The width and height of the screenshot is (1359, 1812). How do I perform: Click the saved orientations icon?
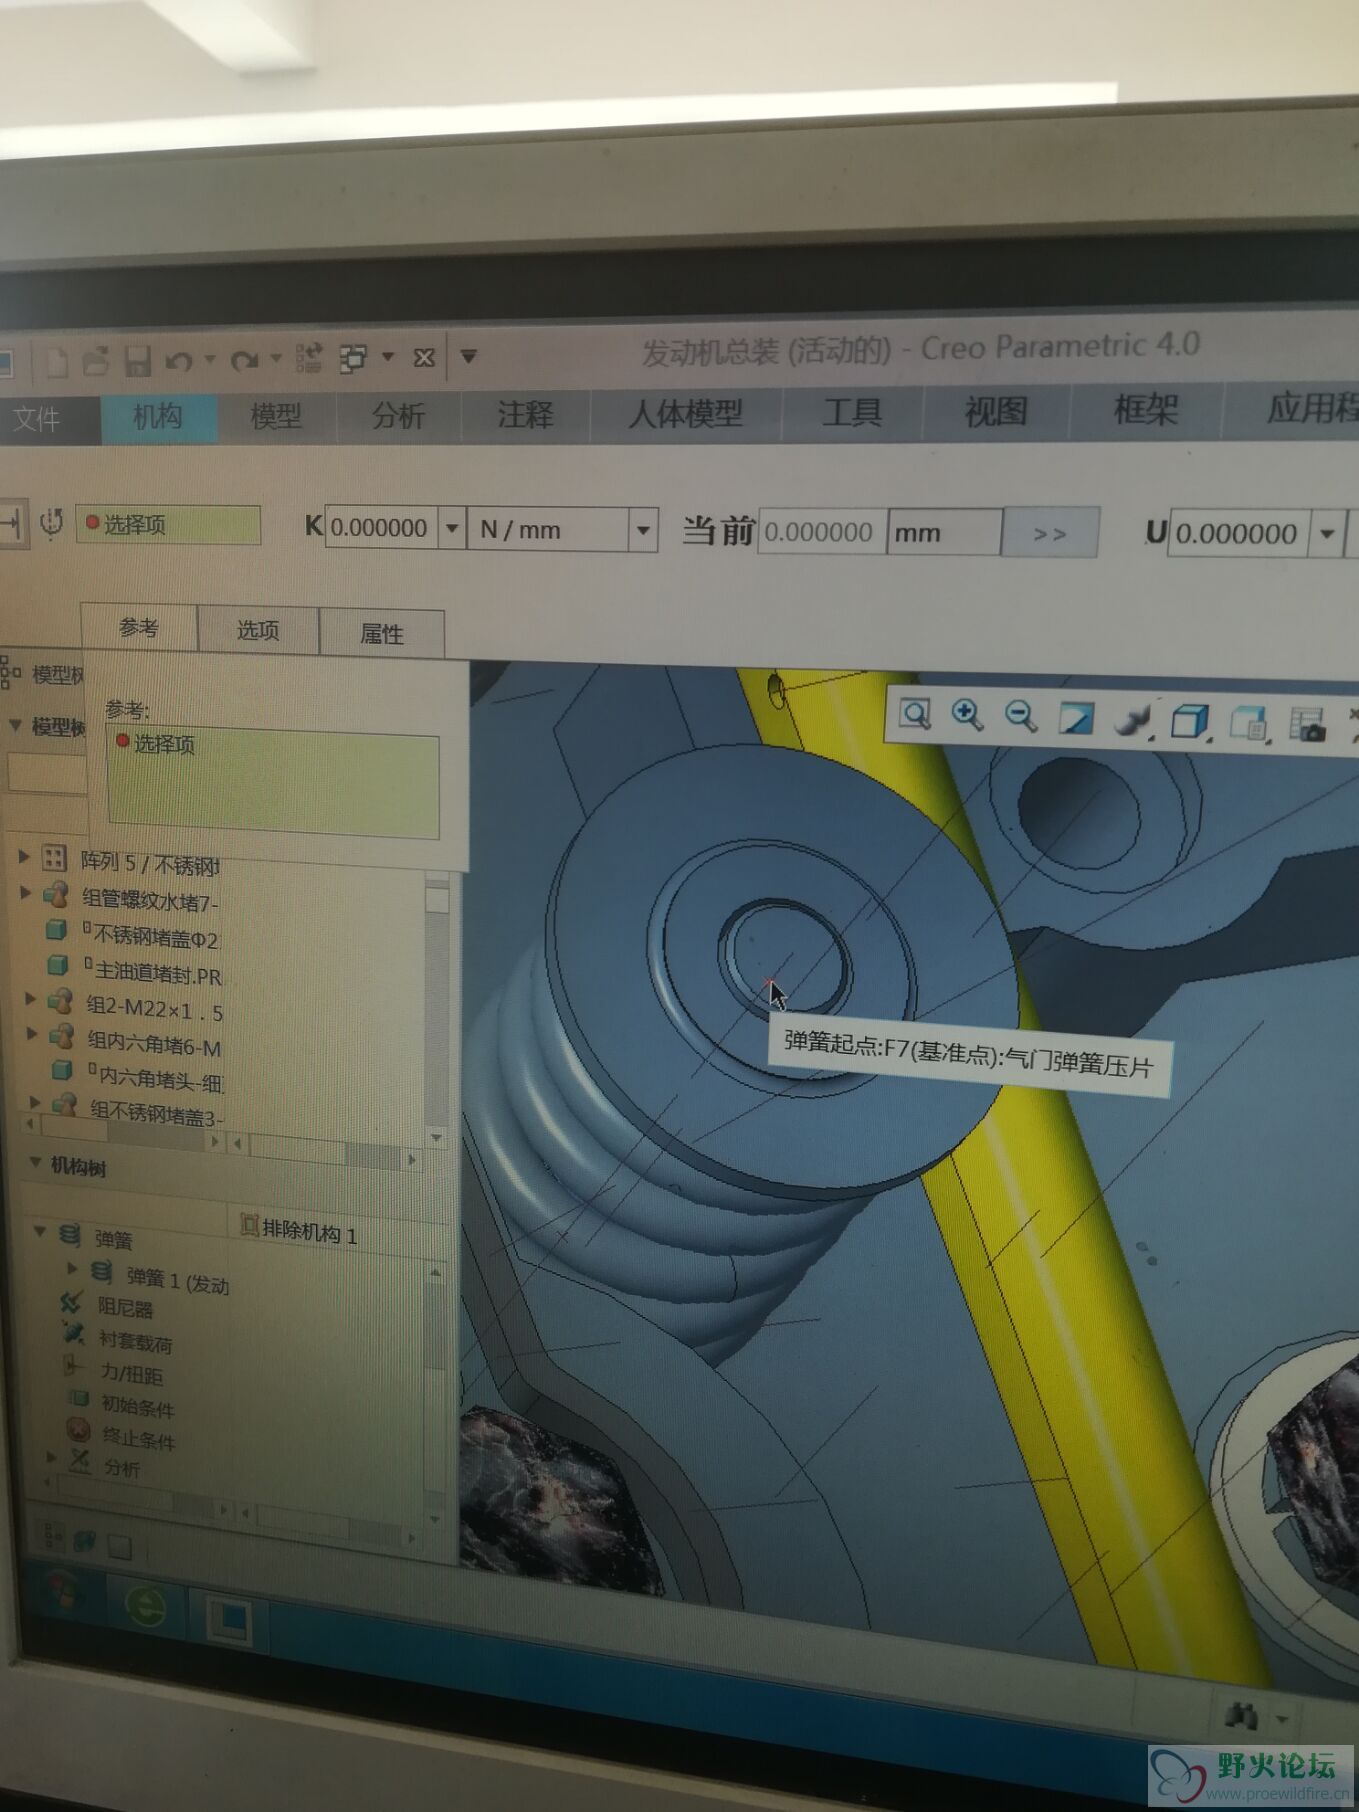[x=1248, y=723]
